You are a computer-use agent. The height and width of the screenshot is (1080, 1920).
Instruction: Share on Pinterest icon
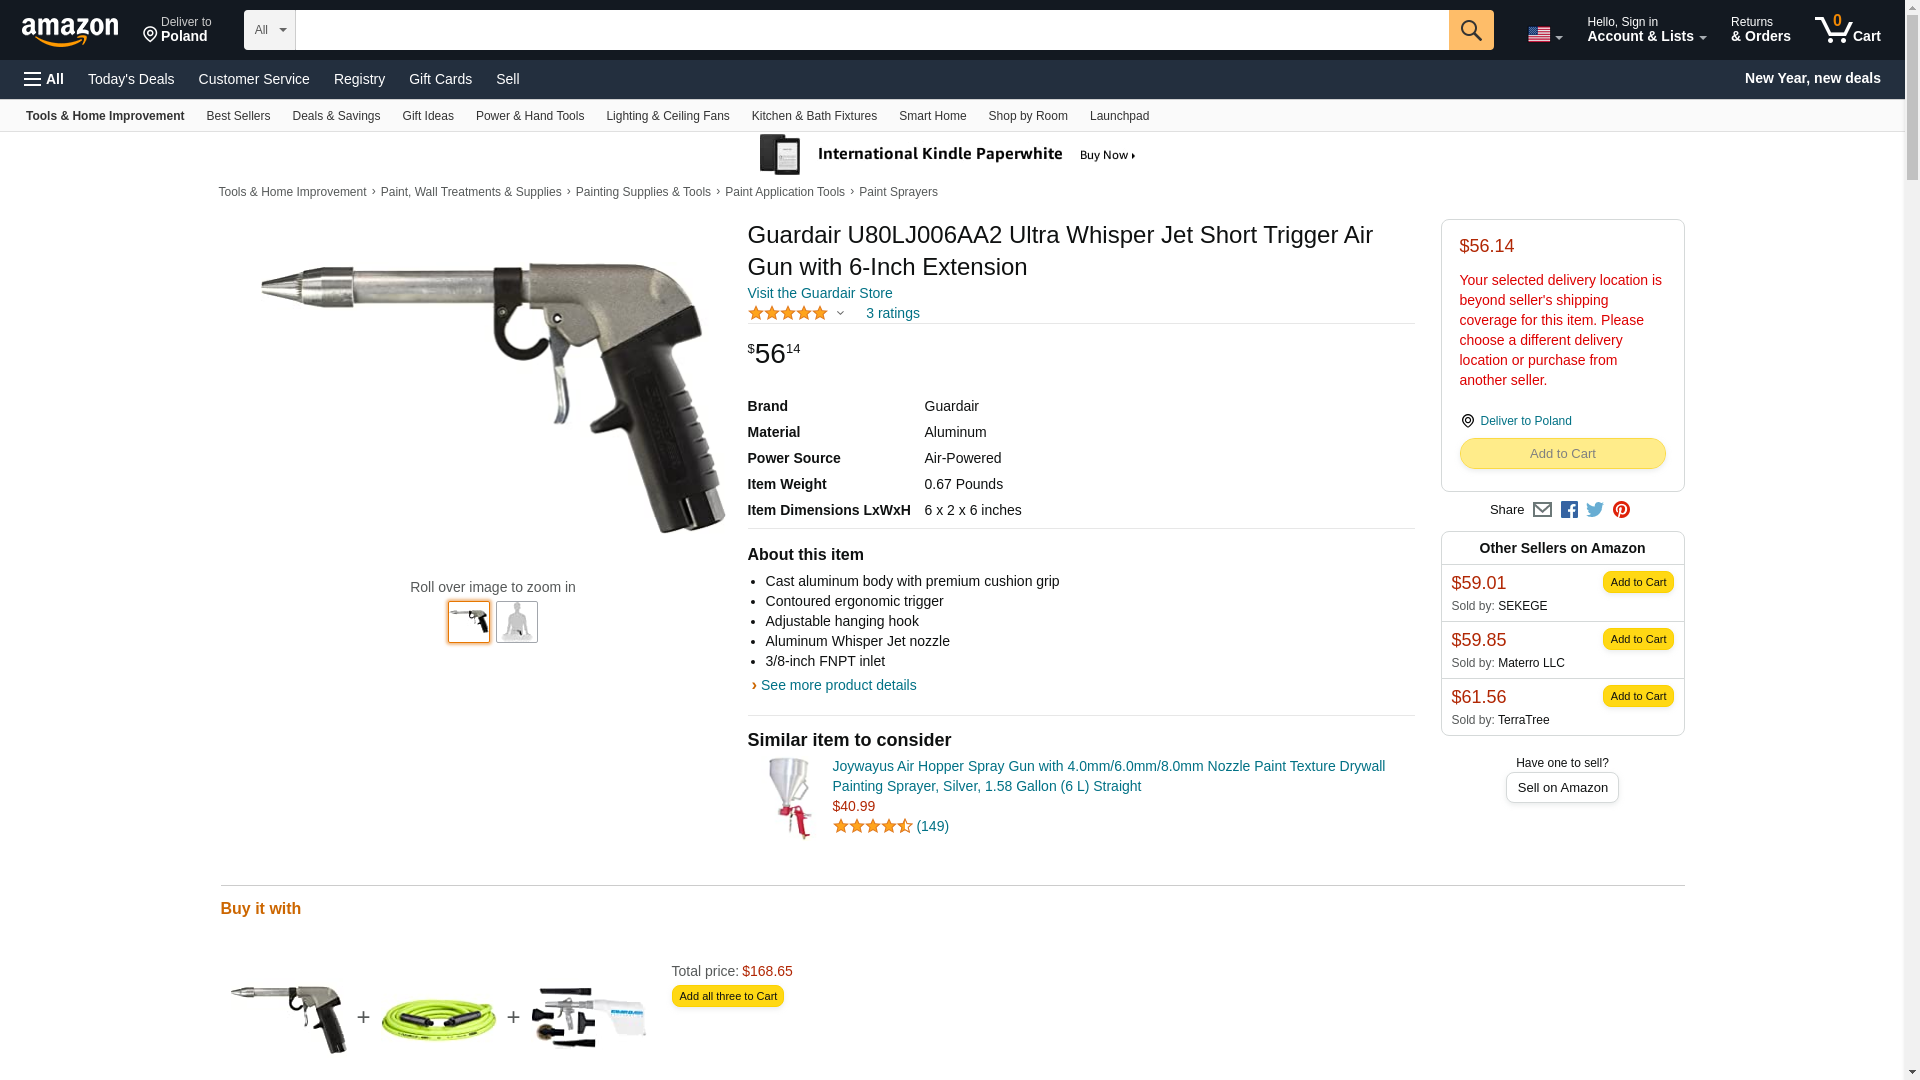(x=1621, y=510)
